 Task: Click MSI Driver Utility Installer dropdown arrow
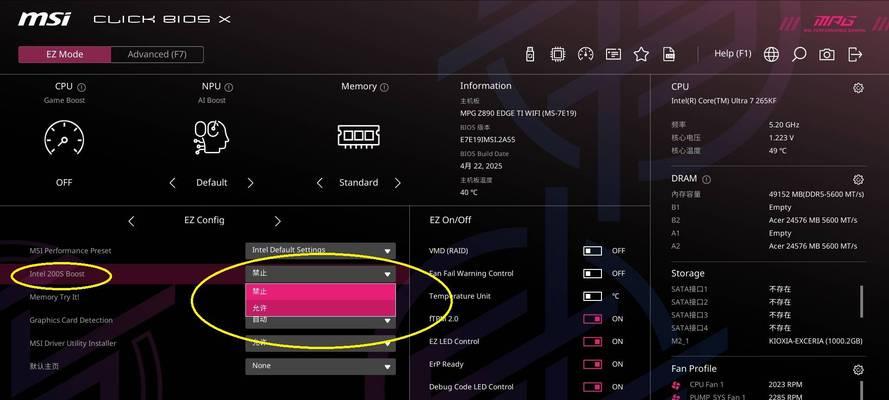point(387,343)
